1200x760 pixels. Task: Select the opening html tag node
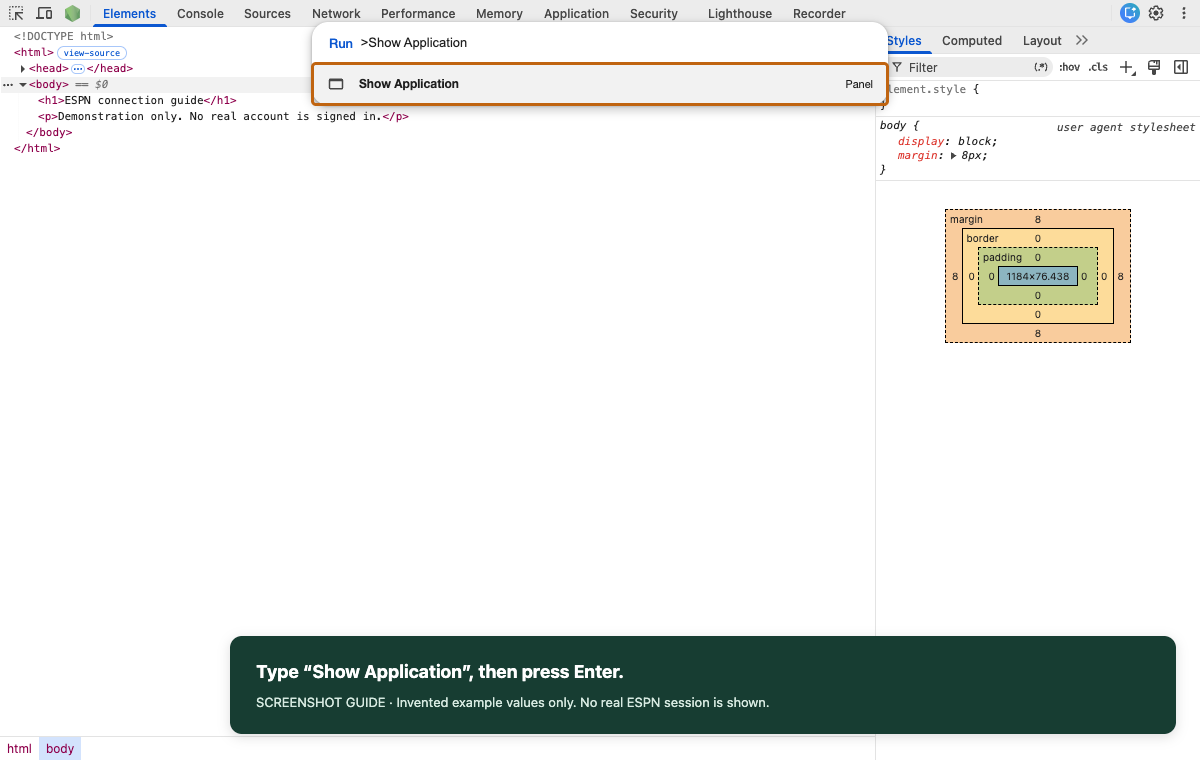click(x=34, y=52)
